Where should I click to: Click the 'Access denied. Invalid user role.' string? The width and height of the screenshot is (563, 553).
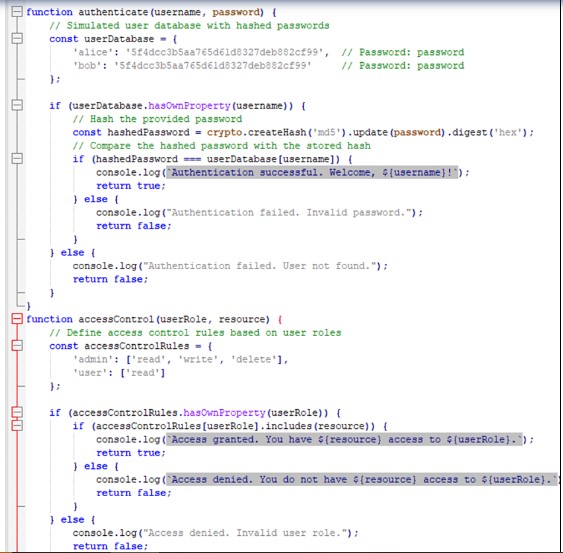[245, 533]
